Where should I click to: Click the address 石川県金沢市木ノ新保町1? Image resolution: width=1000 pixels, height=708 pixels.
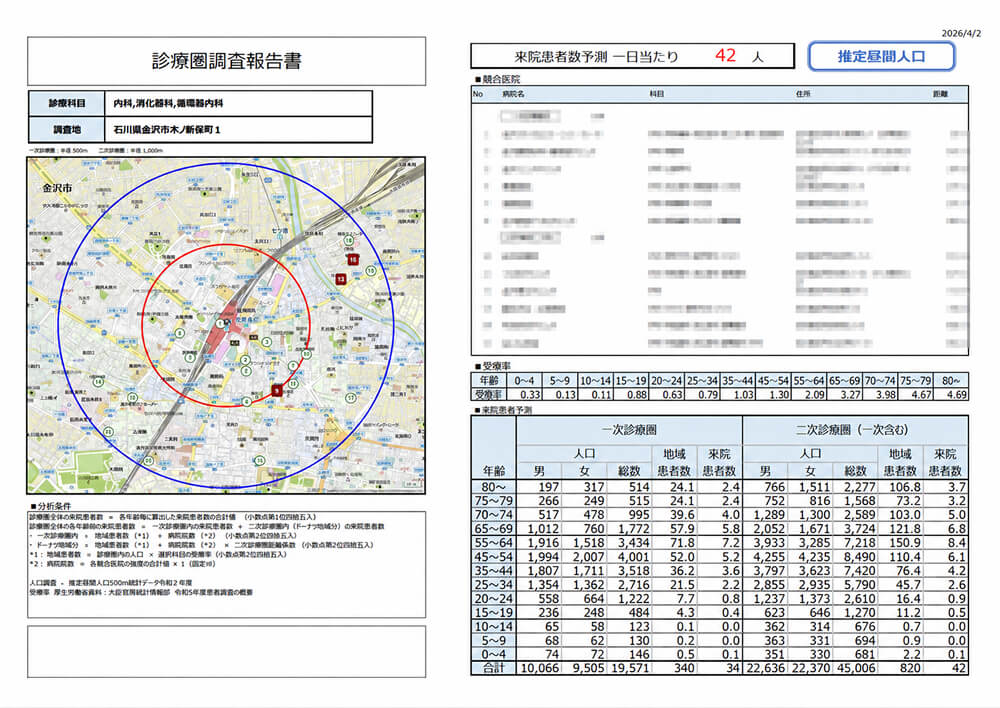pos(167,129)
